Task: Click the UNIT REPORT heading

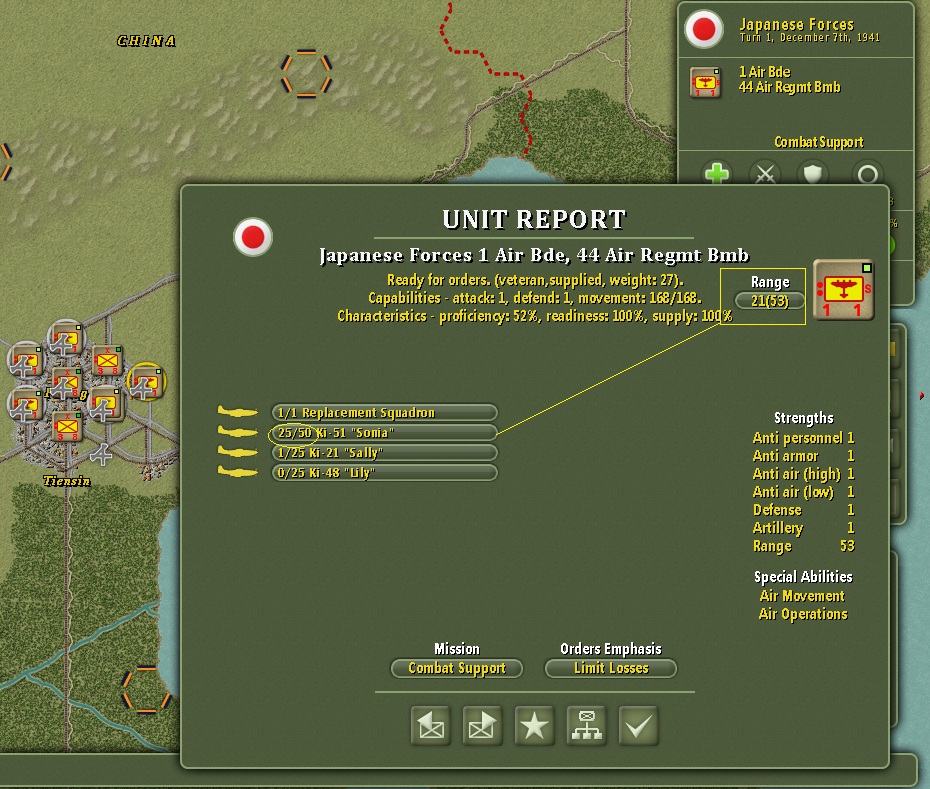Action: coord(534,219)
